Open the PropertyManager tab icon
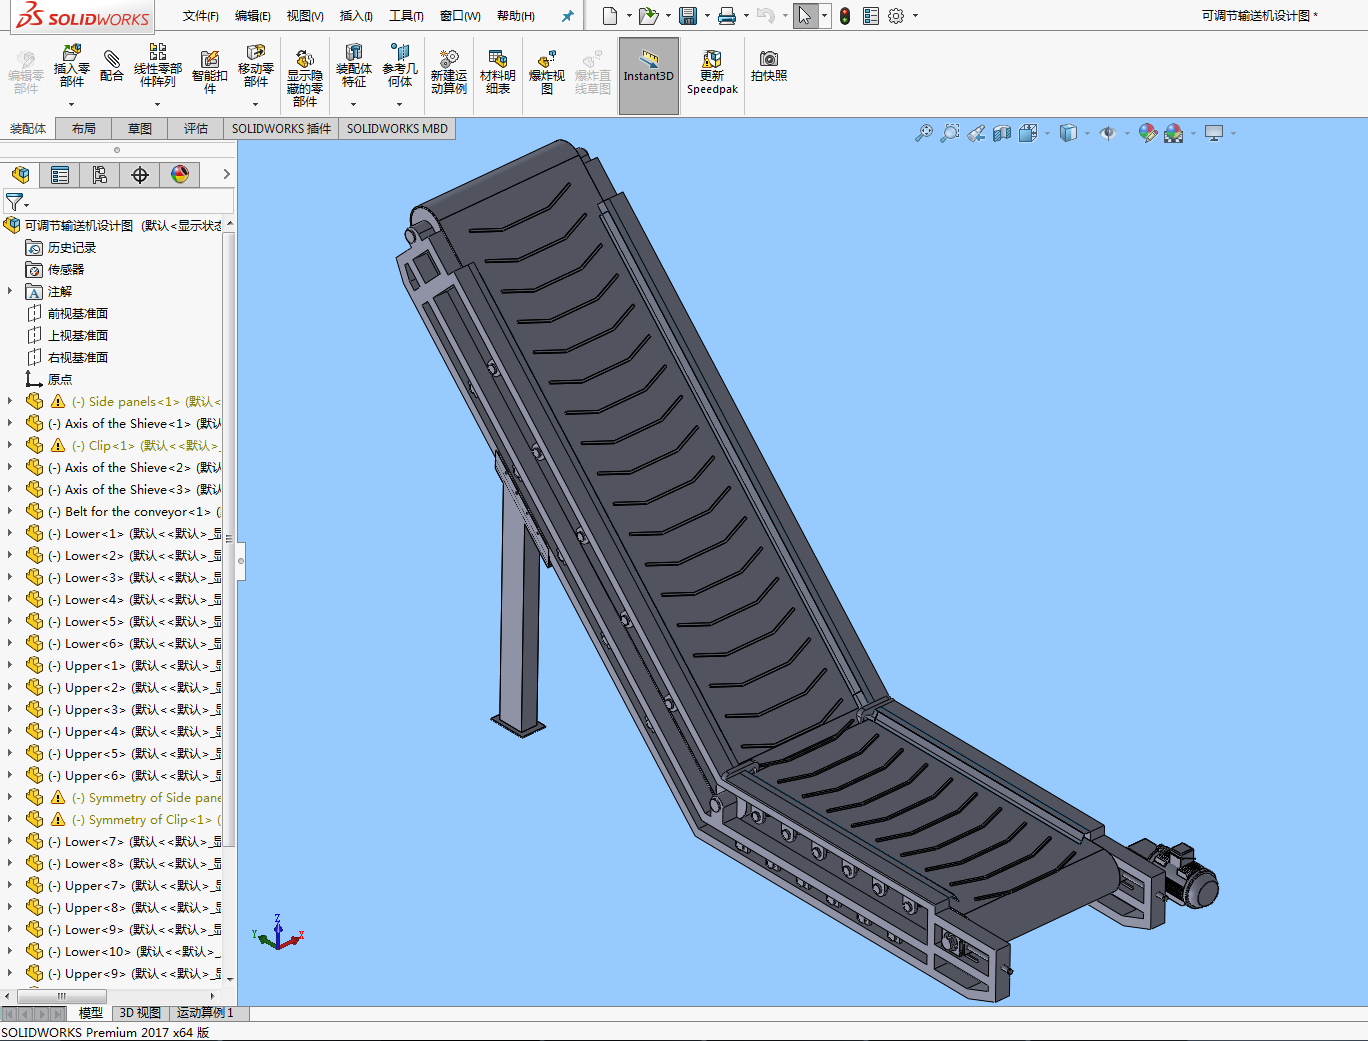The height and width of the screenshot is (1041, 1368). pyautogui.click(x=60, y=175)
